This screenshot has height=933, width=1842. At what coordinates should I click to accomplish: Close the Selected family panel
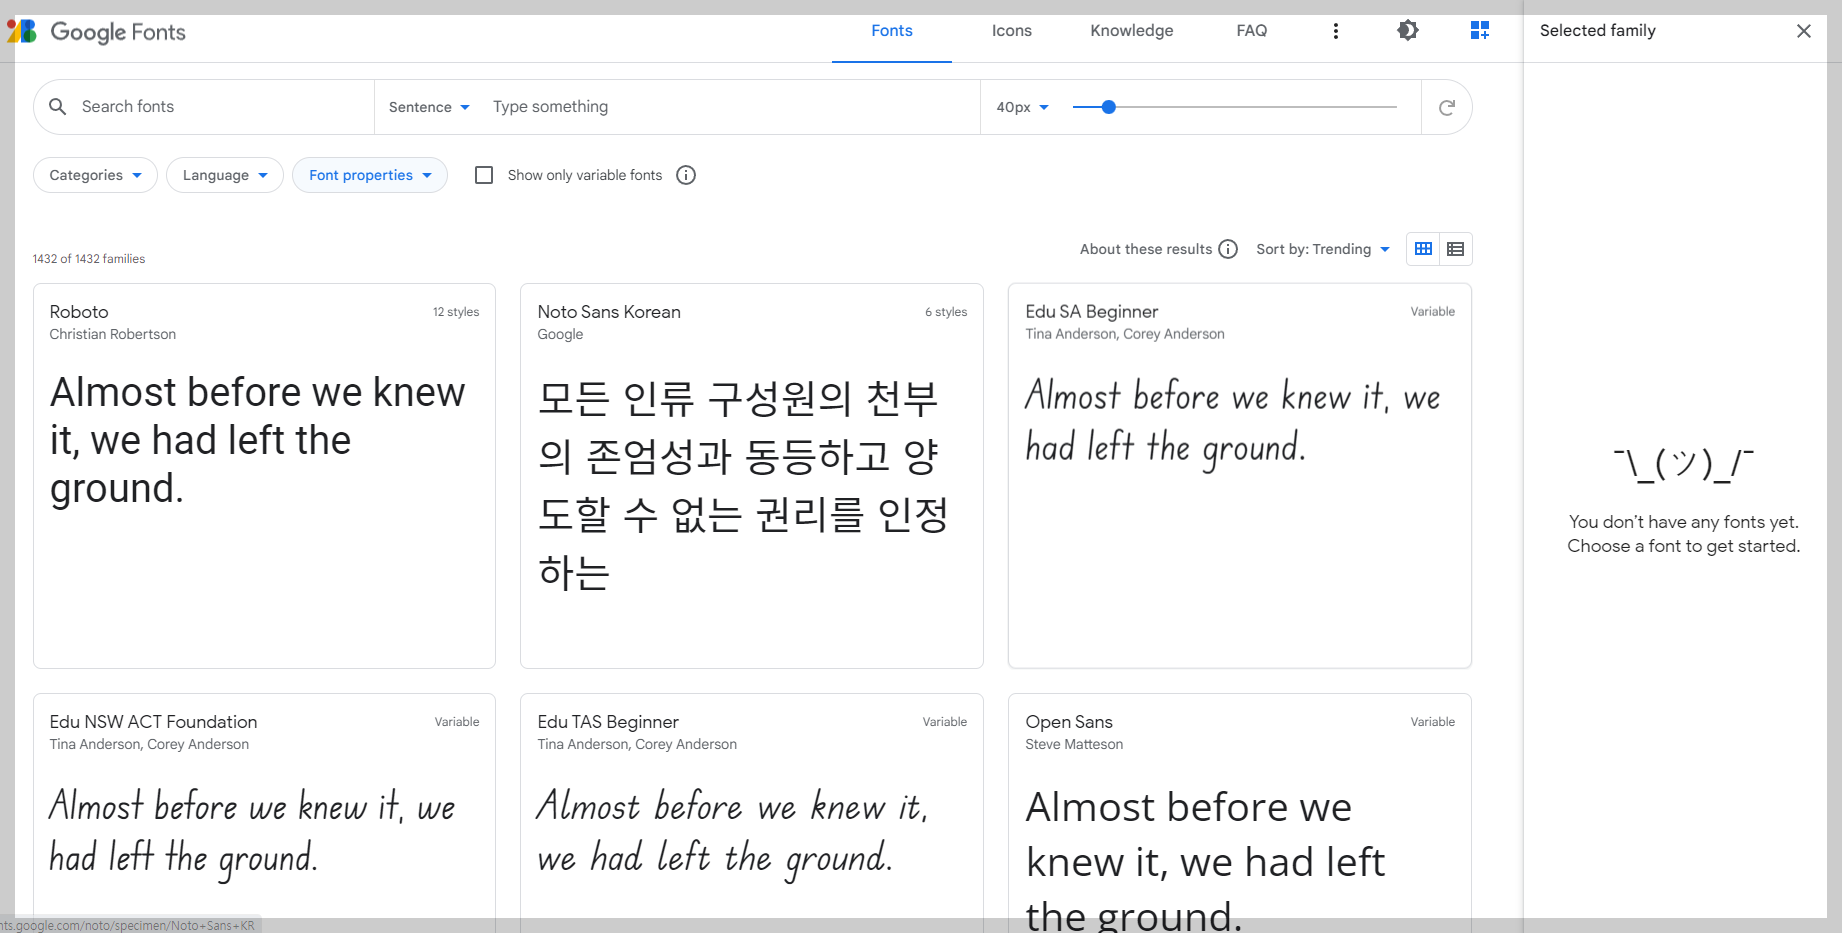pos(1804,31)
